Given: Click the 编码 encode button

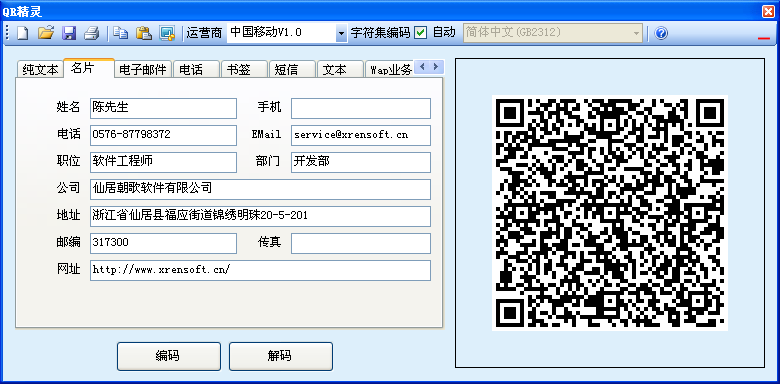Looking at the screenshot, I should tap(169, 356).
